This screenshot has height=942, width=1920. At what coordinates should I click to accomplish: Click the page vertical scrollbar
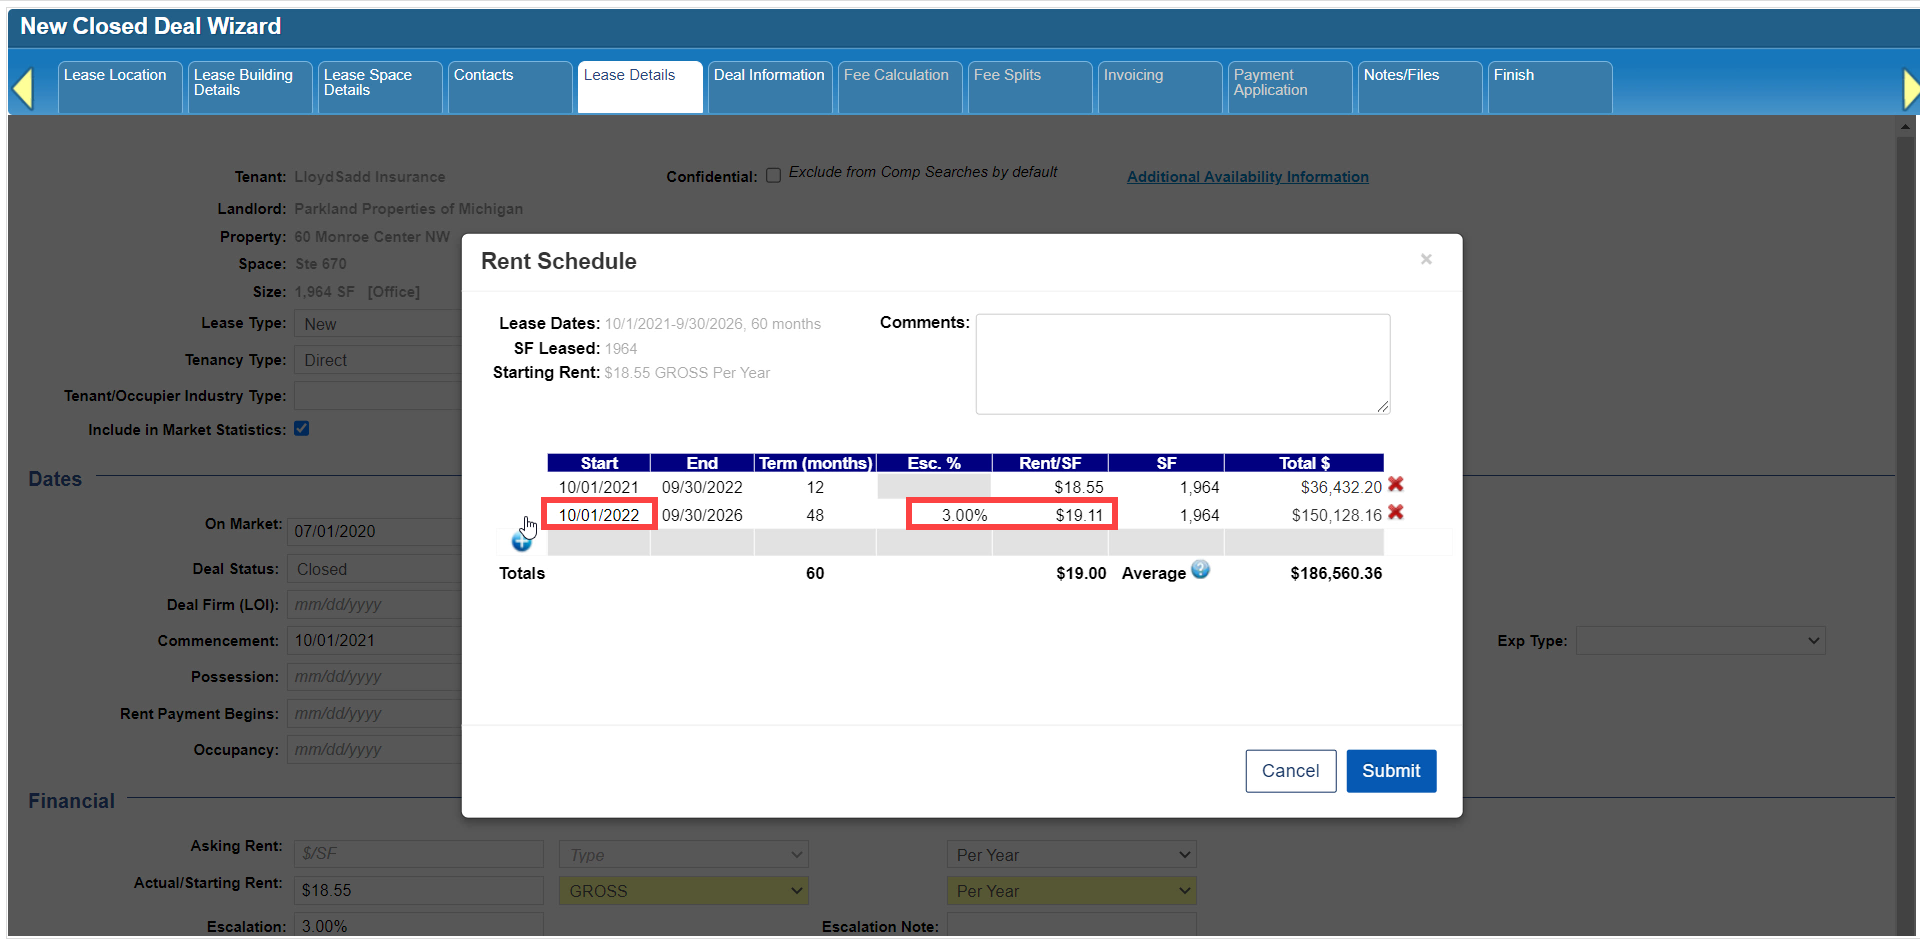1905,528
